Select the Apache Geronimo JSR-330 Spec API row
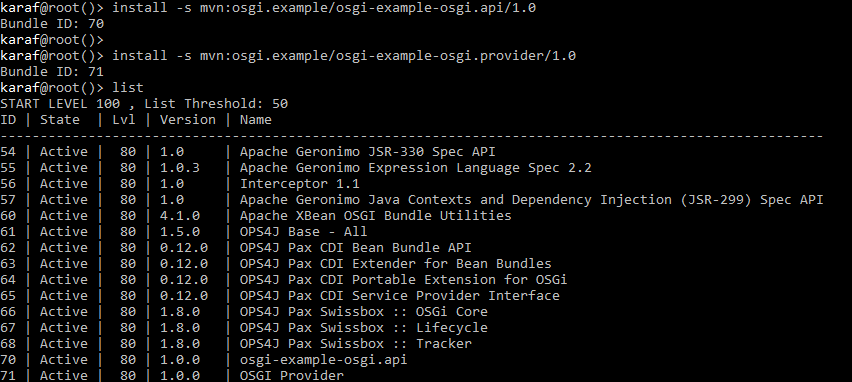The image size is (852, 382). pyautogui.click(x=248, y=152)
